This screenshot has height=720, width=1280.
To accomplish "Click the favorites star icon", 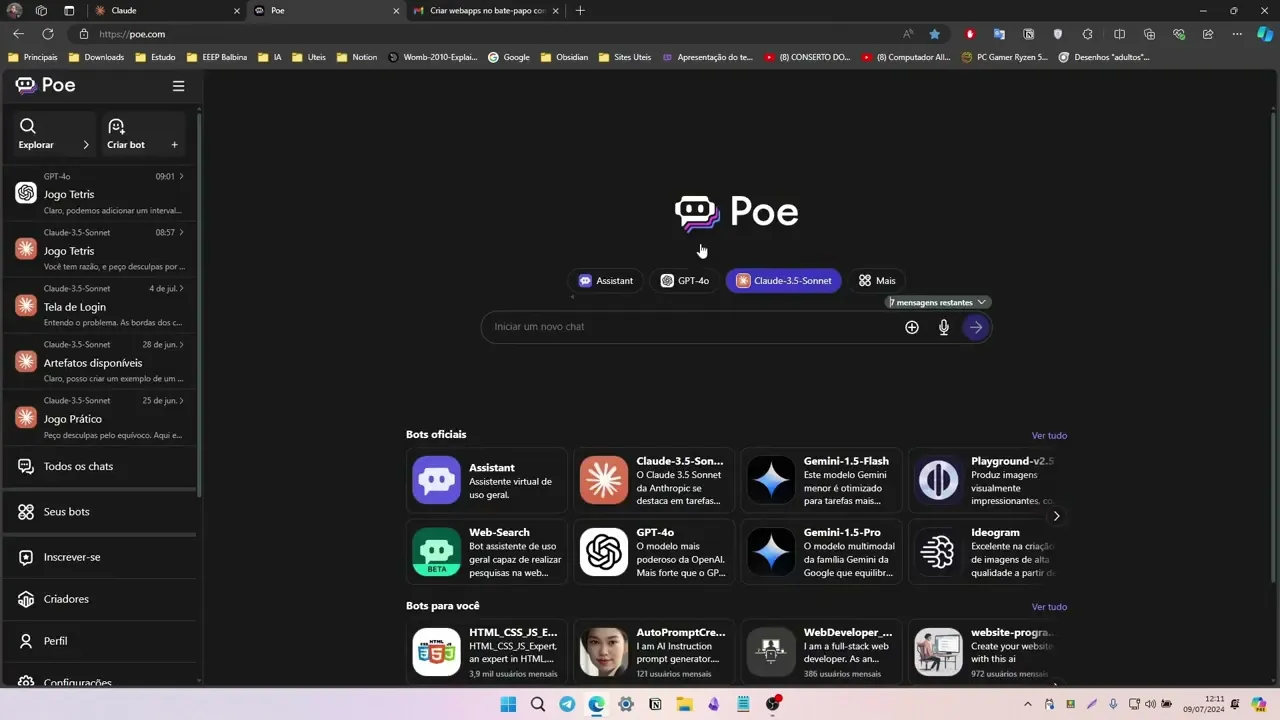I will (935, 34).
